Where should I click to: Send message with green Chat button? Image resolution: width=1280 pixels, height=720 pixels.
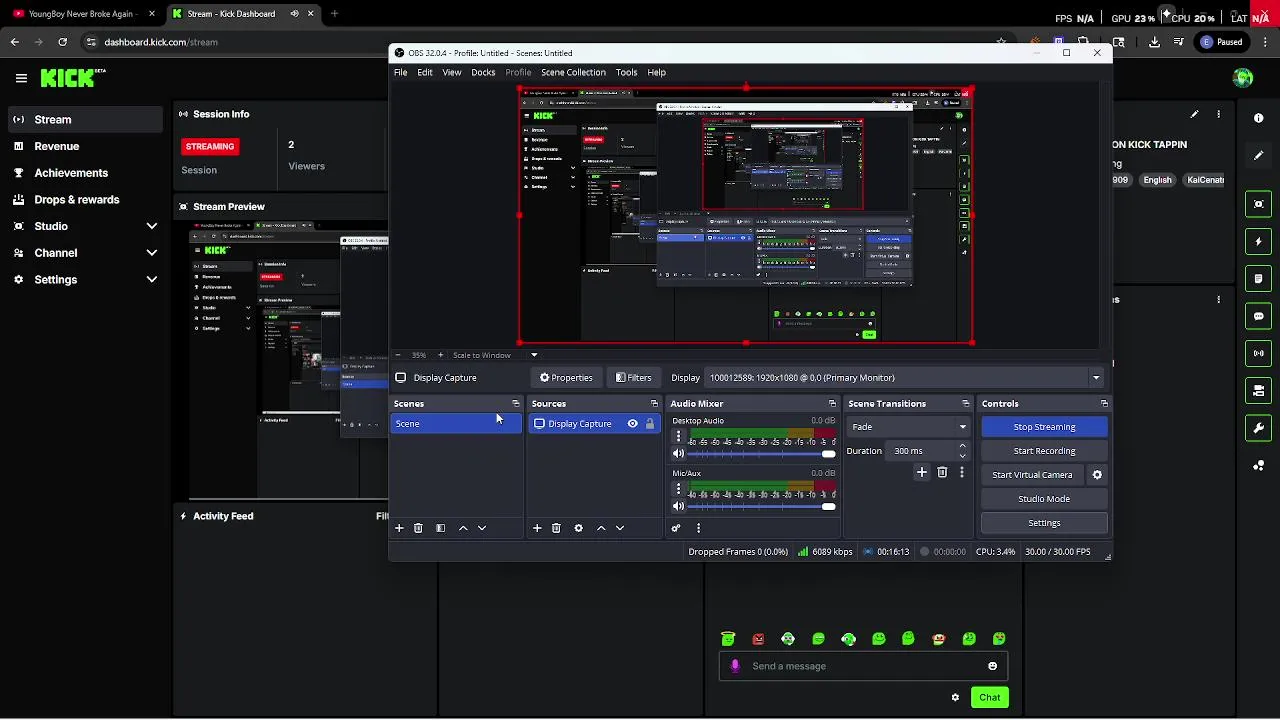(989, 698)
